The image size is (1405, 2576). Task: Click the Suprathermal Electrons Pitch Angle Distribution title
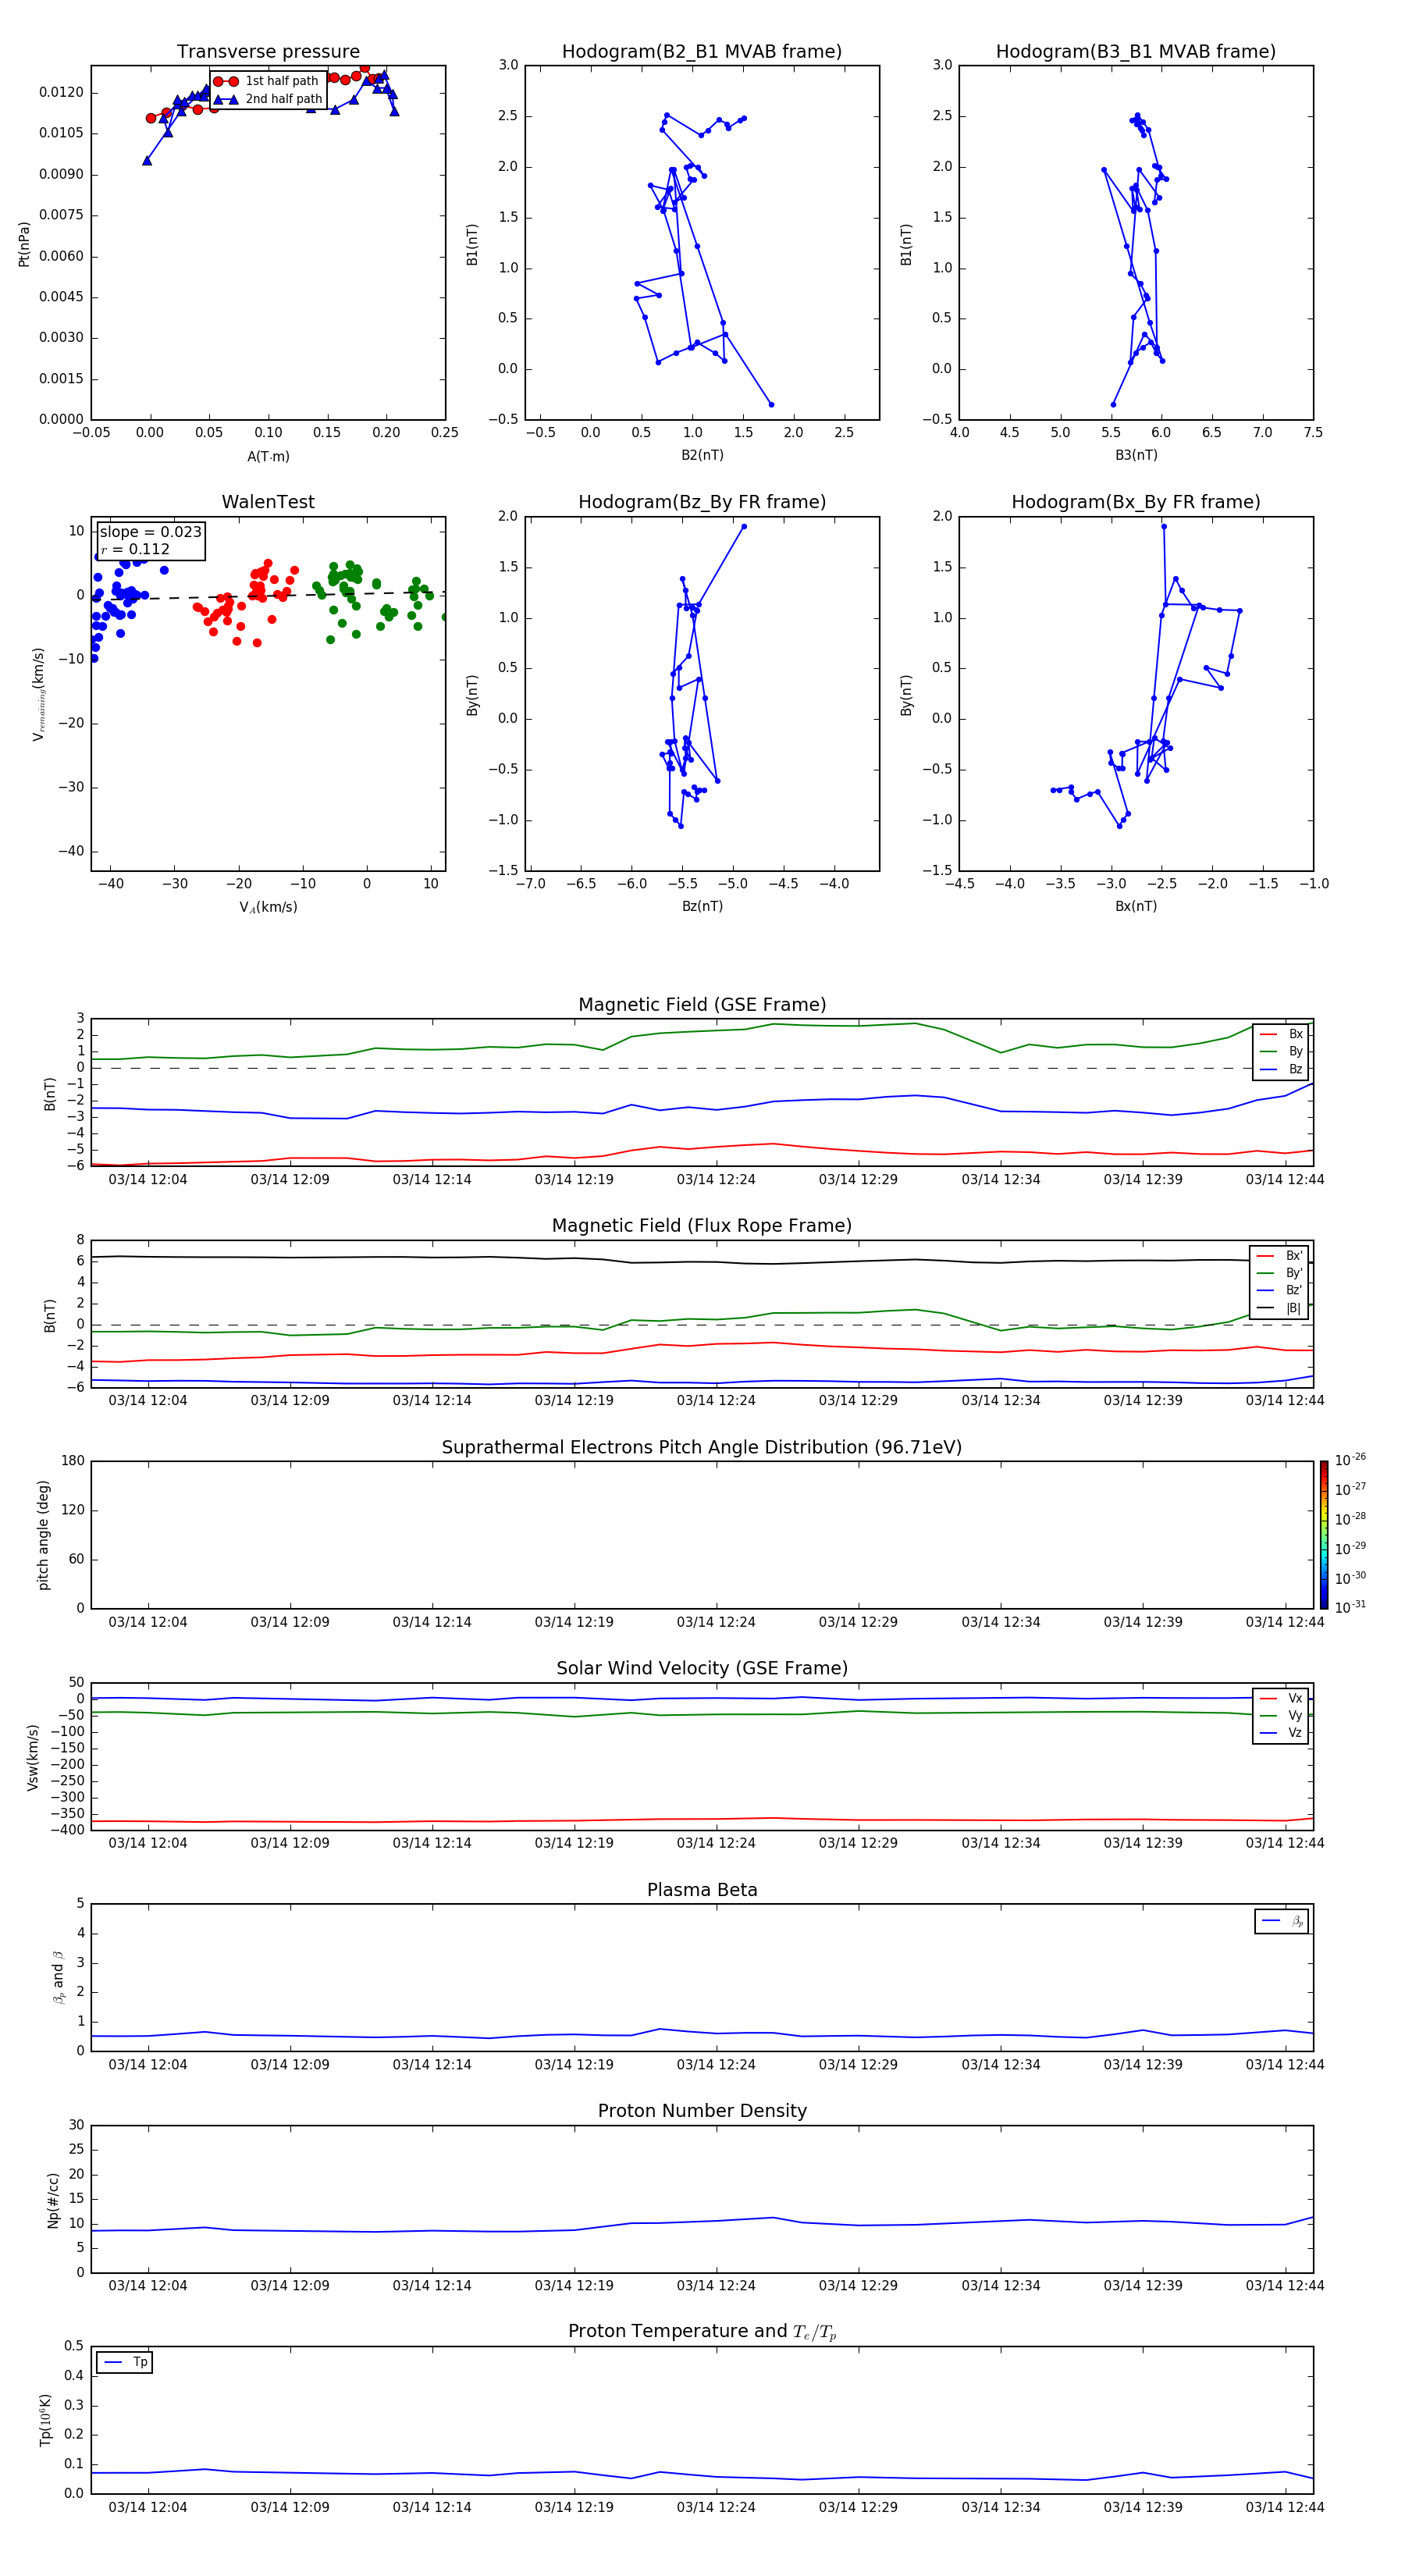pos(702,1448)
